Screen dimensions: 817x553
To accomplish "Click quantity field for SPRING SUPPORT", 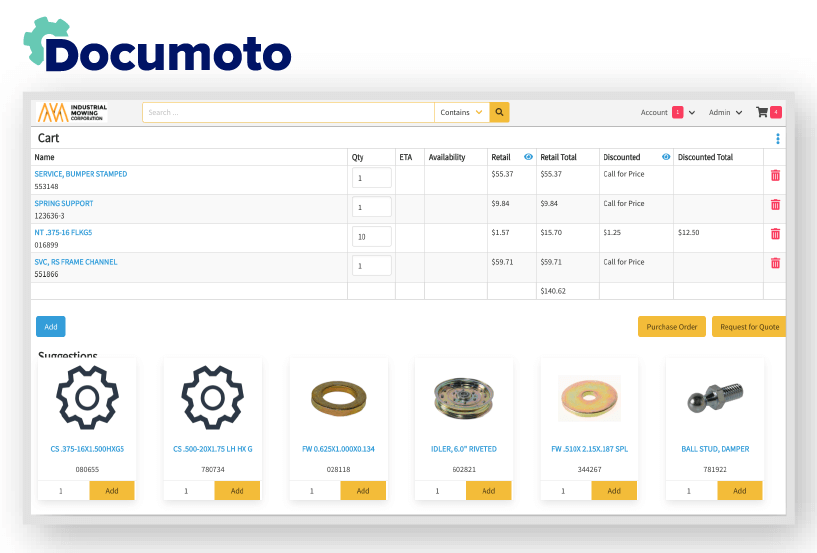I will pos(372,207).
